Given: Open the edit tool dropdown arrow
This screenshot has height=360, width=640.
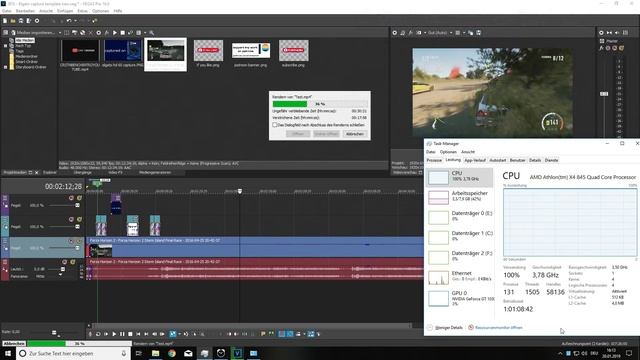Looking at the screenshot, I should pyautogui.click(x=179, y=334).
